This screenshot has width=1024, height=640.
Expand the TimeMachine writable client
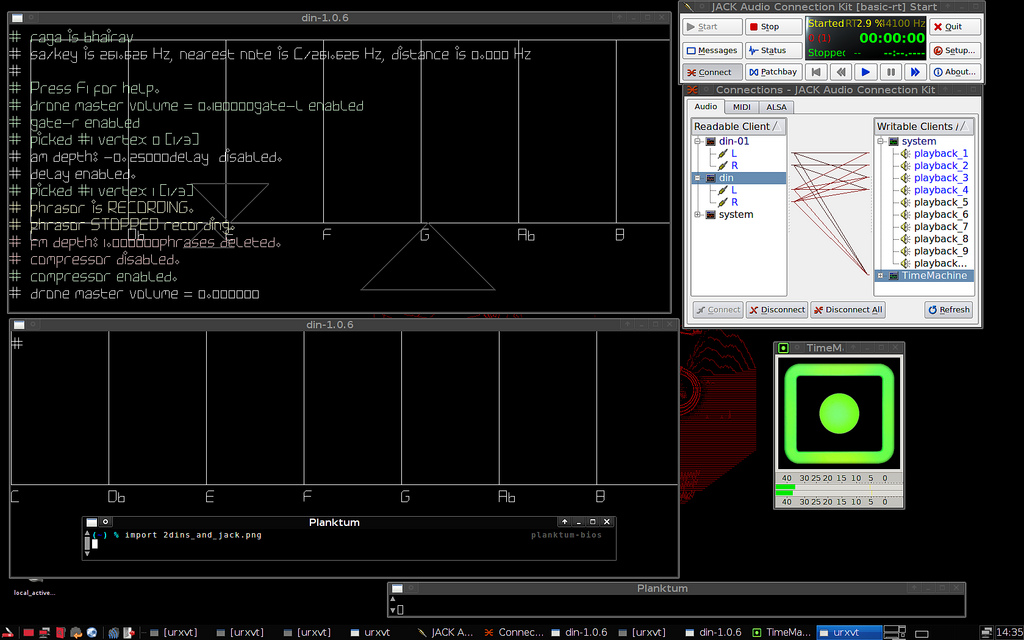(x=880, y=276)
